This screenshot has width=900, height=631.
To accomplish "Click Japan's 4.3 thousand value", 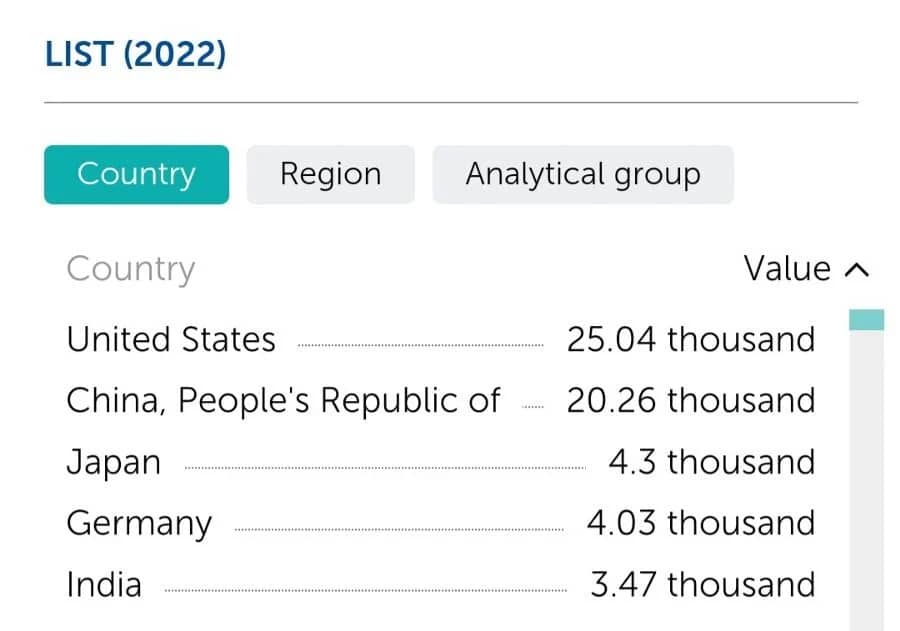I will [711, 462].
